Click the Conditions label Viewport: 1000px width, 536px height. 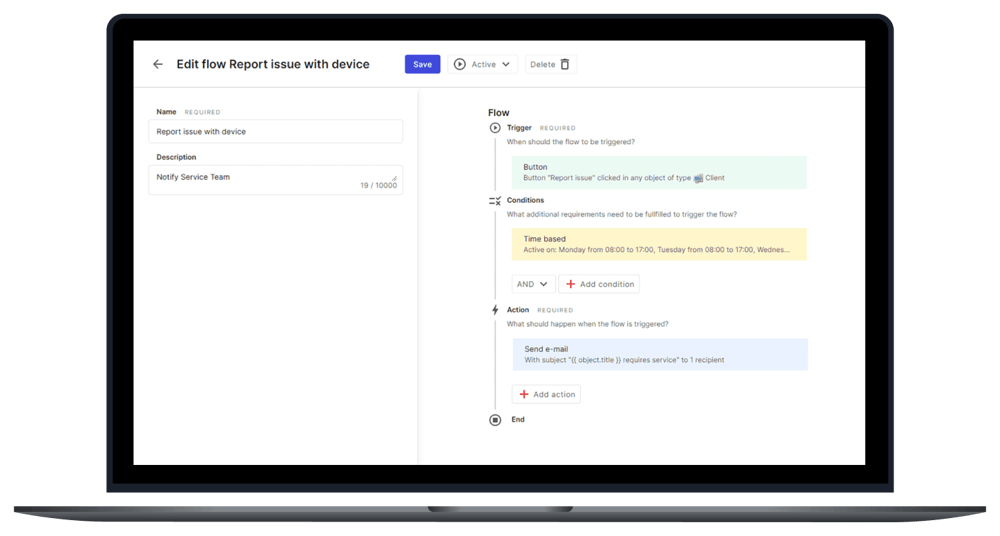tap(526, 200)
